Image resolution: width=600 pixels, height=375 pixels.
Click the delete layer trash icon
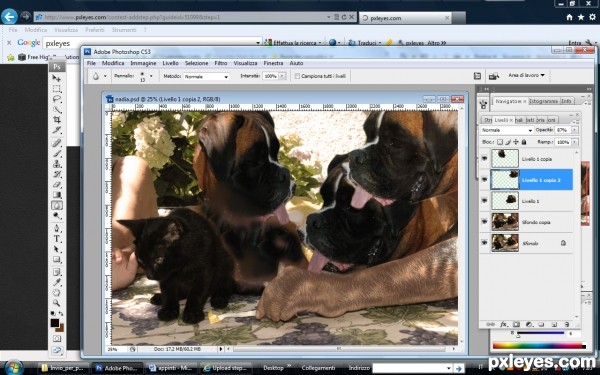click(x=567, y=324)
